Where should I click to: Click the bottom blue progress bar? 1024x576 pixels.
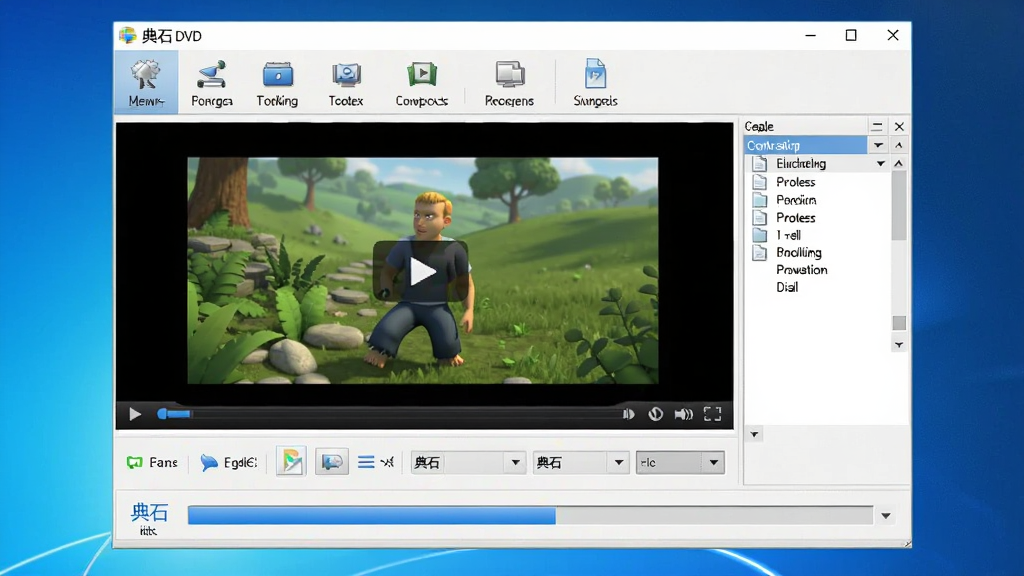(530, 515)
